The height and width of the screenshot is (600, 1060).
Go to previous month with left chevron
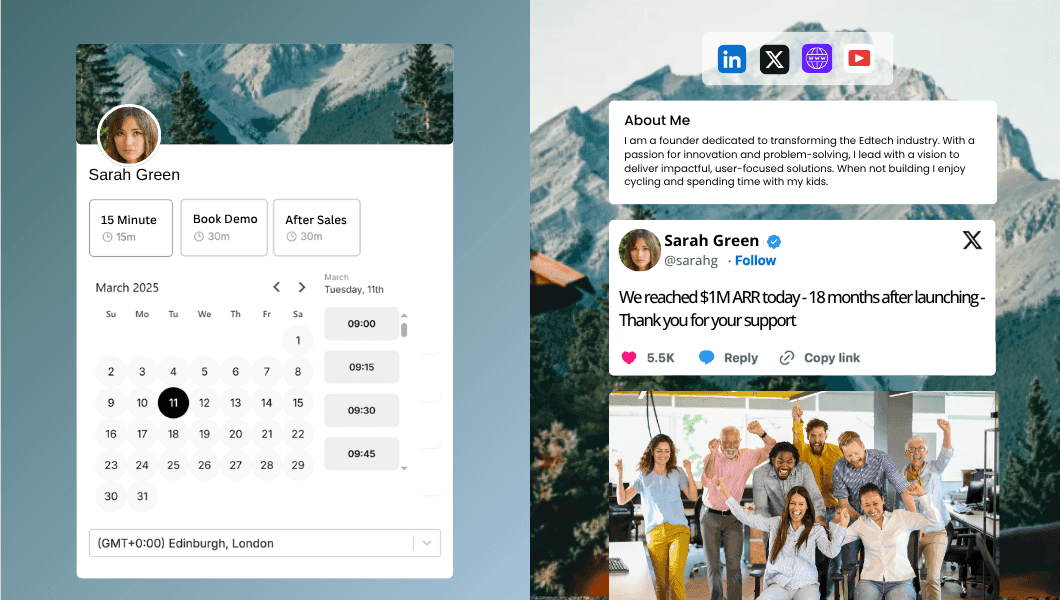point(276,286)
